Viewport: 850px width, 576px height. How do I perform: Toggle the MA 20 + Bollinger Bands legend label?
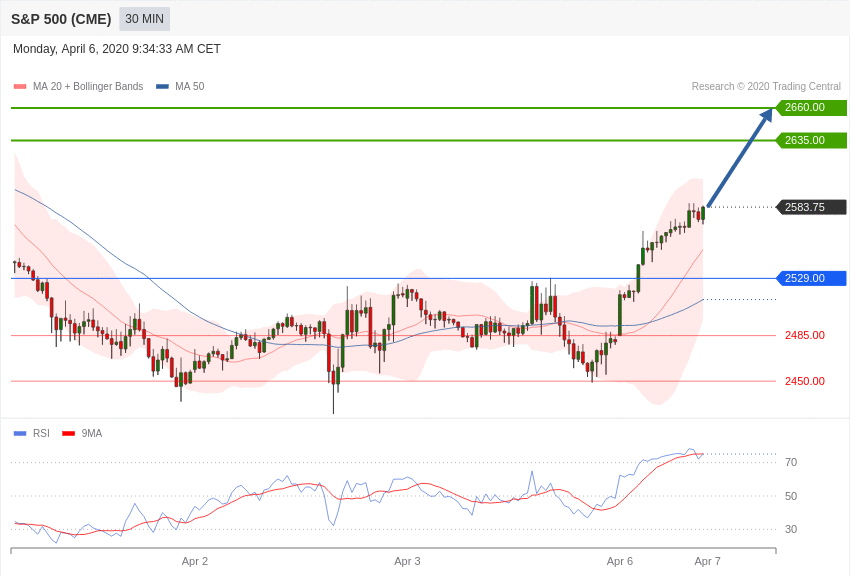(88, 87)
